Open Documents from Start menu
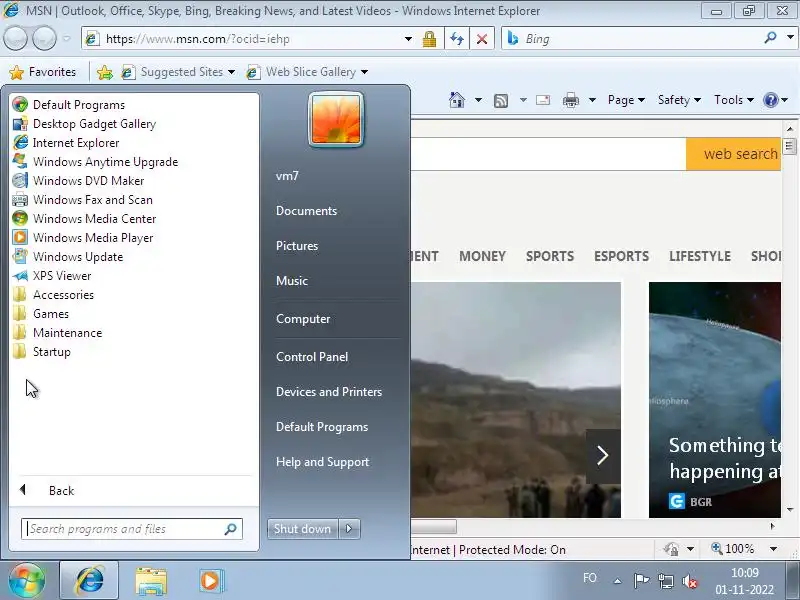The width and height of the screenshot is (800, 600). 306,211
